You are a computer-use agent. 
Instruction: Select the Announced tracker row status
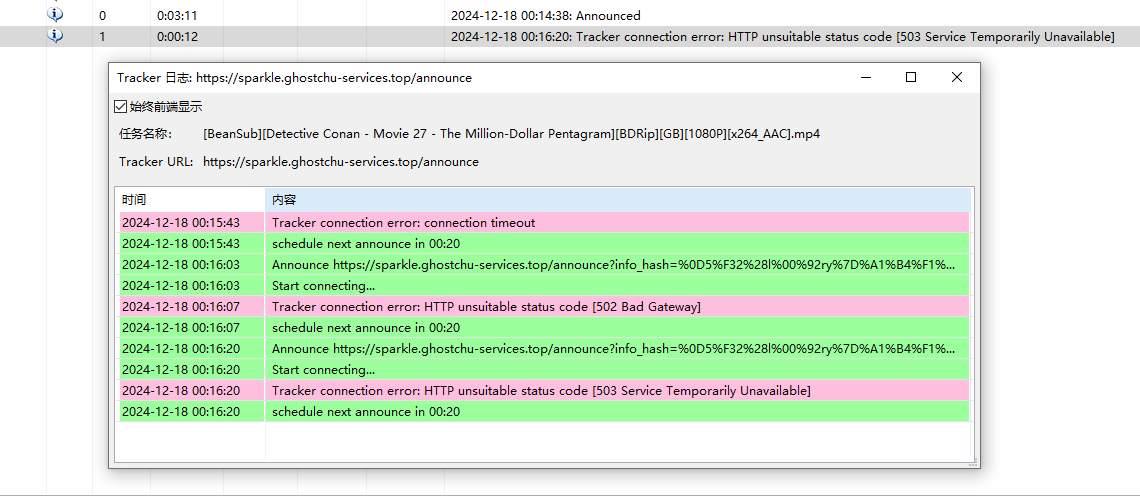(x=545, y=15)
